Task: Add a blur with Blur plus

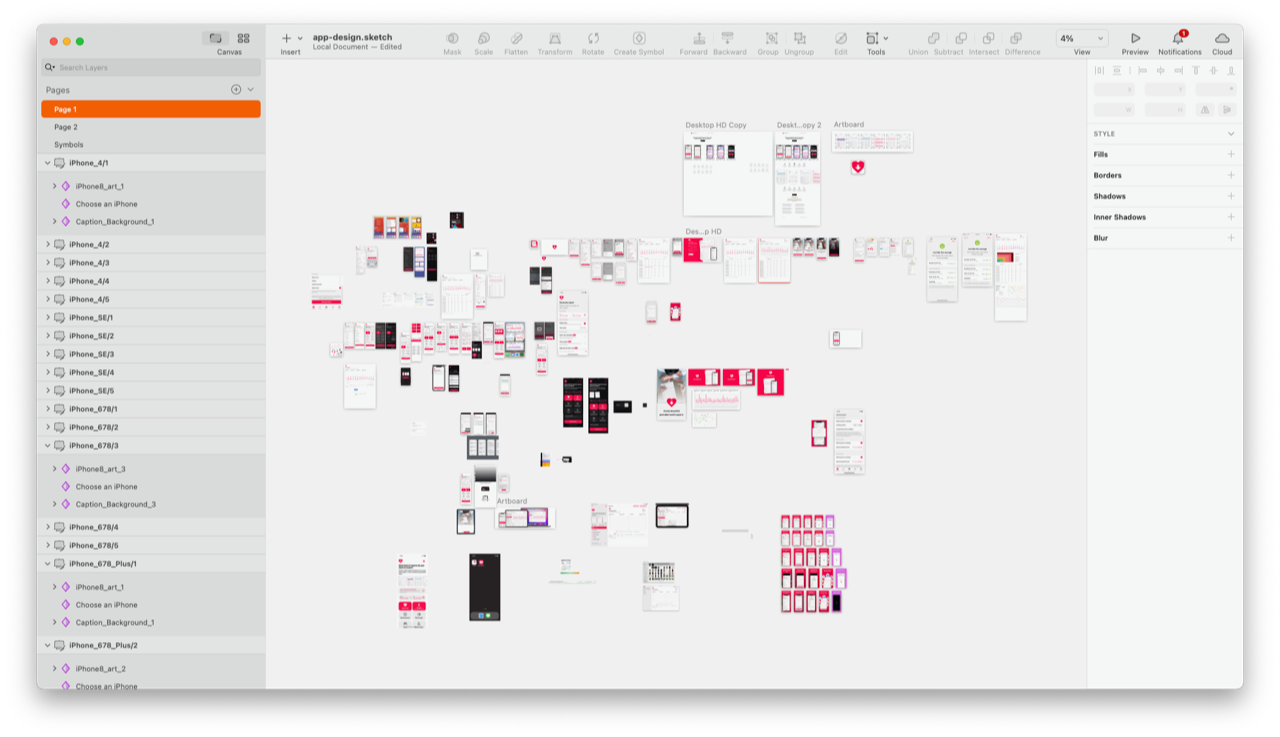Action: [x=1231, y=238]
